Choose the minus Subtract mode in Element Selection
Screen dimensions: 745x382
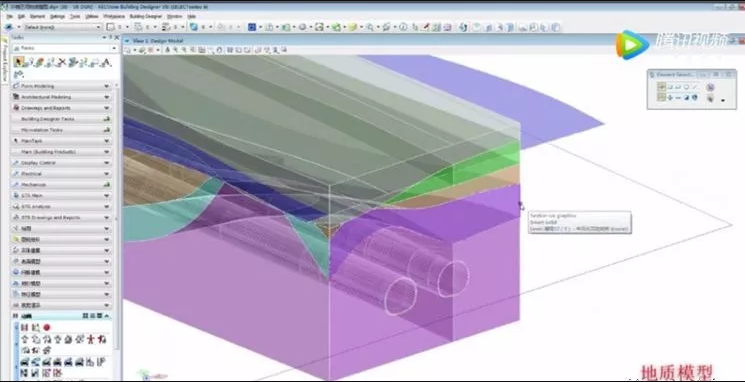point(678,97)
